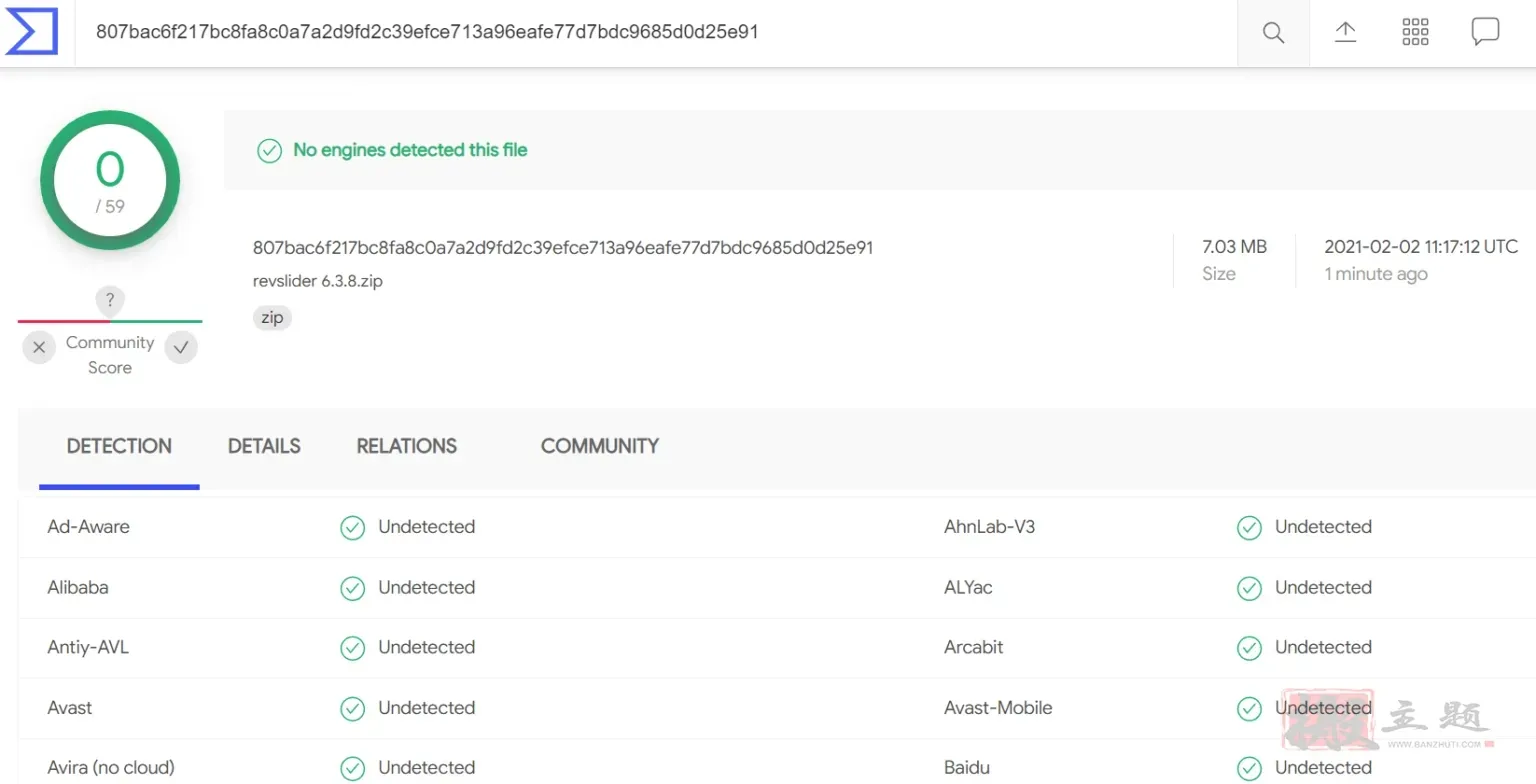This screenshot has height=784, width=1536.
Task: Click the search magnifier icon
Action: (x=1273, y=33)
